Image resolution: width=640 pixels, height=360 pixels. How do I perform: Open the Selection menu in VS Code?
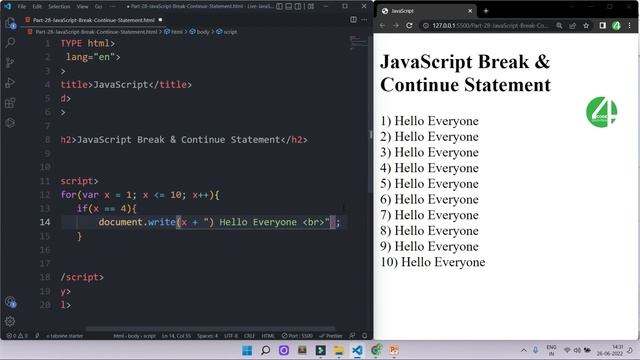[x=59, y=7]
